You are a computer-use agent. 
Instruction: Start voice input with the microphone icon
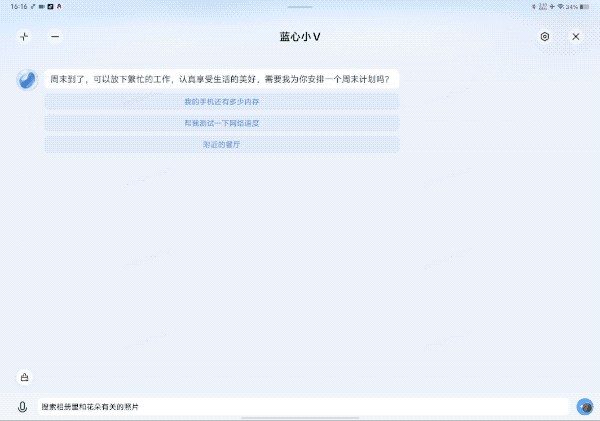pos(22,407)
